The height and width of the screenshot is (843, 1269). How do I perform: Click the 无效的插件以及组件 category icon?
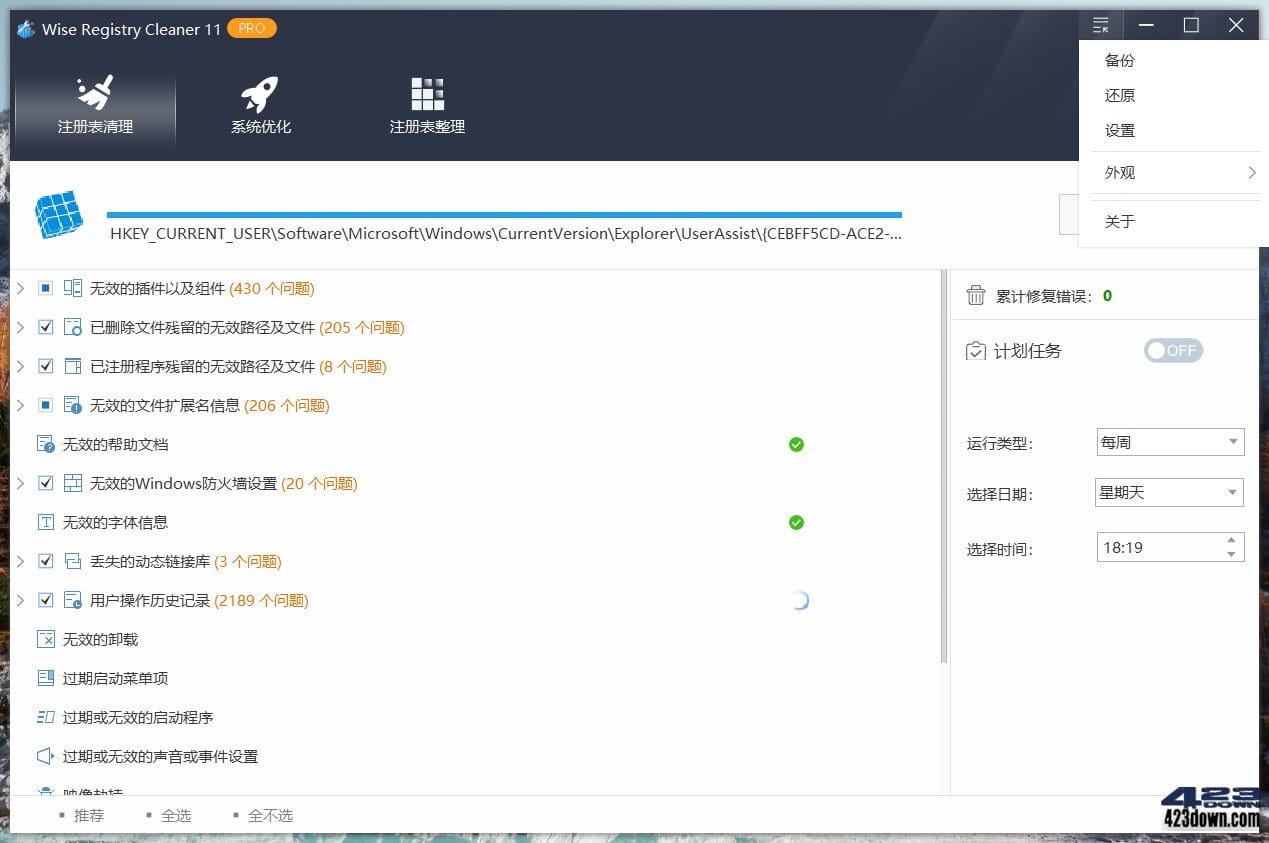pos(73,288)
